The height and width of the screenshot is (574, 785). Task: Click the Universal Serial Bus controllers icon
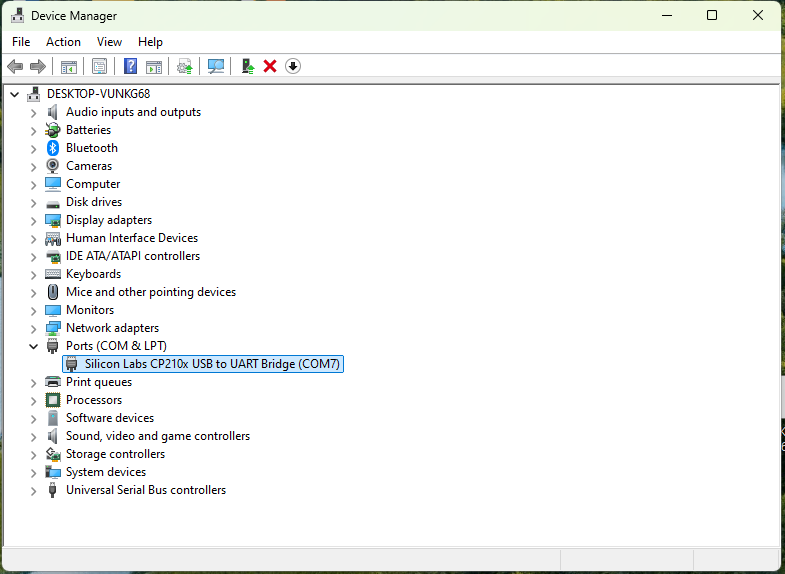coord(53,490)
